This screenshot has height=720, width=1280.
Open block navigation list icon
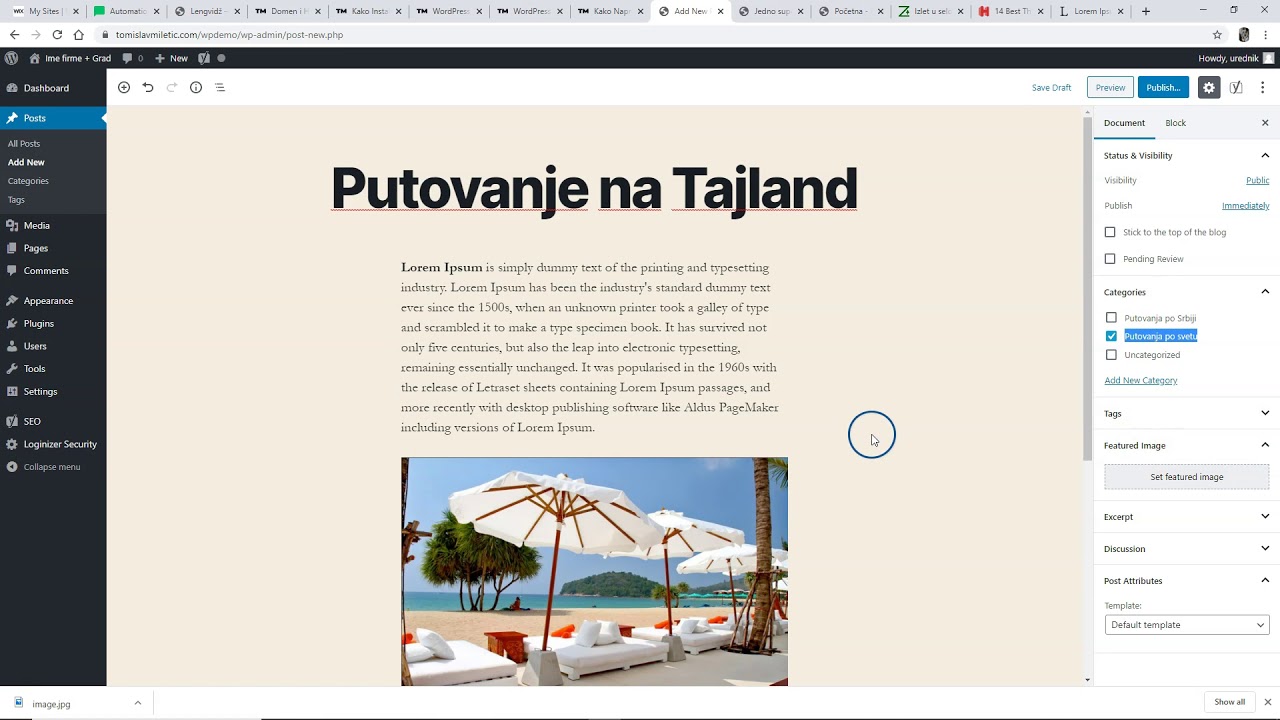click(x=220, y=87)
